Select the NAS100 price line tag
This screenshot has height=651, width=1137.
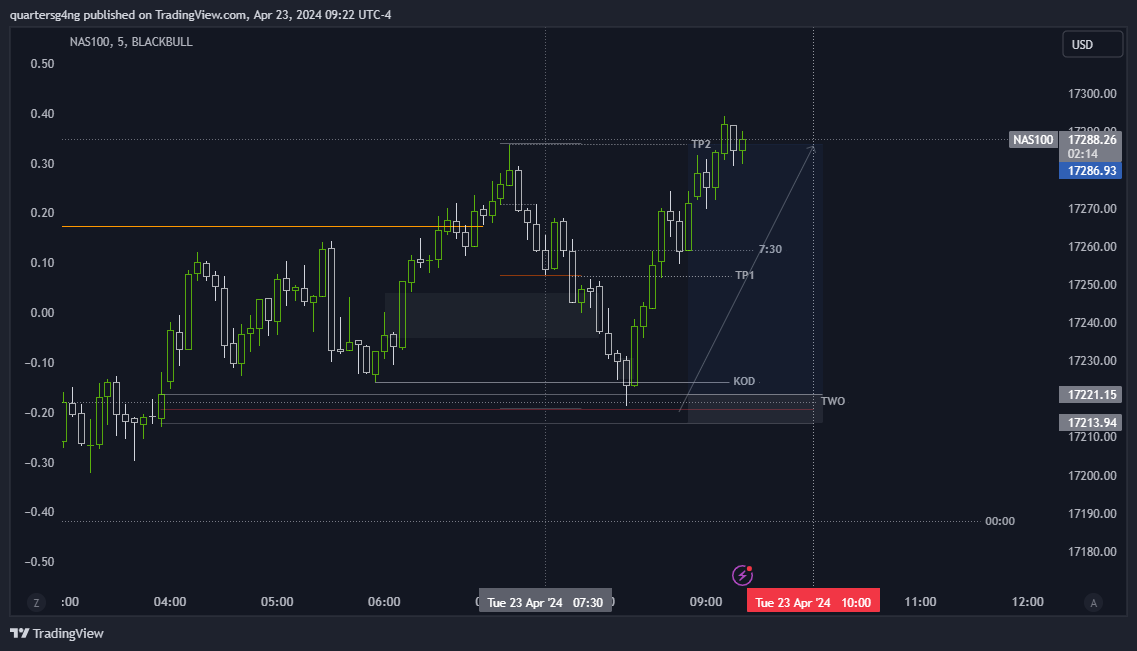pyautogui.click(x=1033, y=139)
